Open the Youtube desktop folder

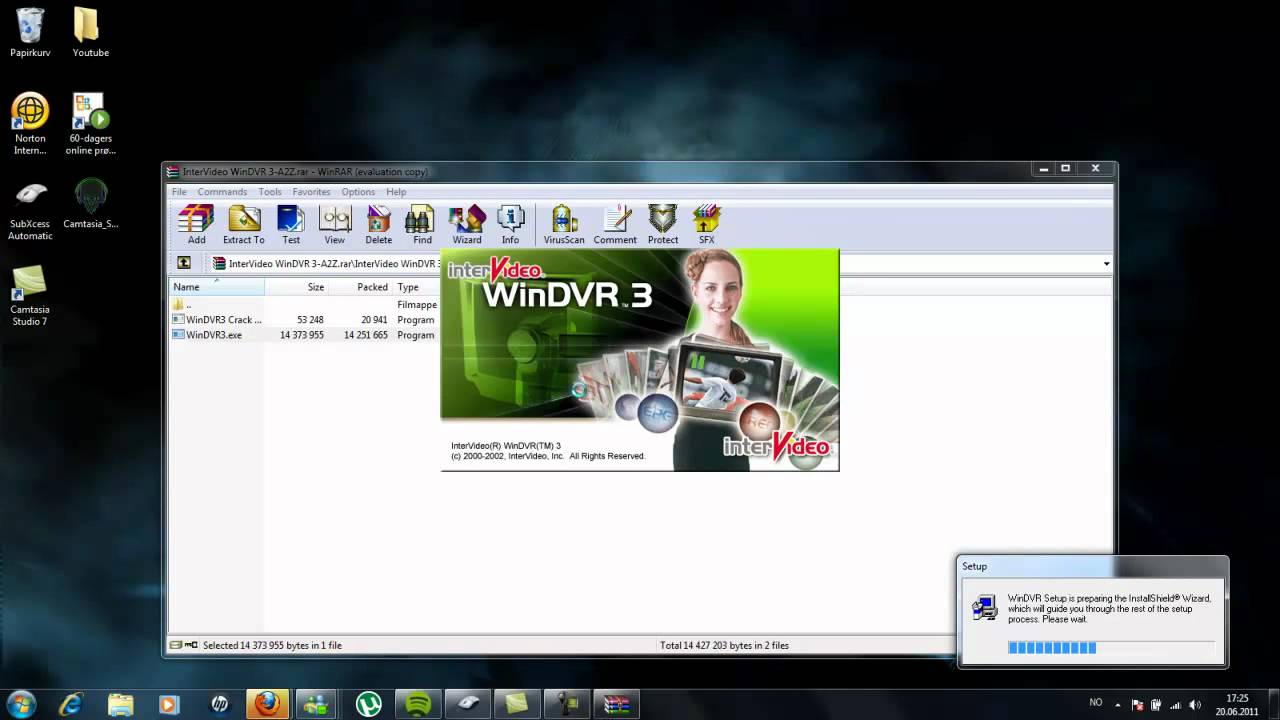tap(90, 32)
